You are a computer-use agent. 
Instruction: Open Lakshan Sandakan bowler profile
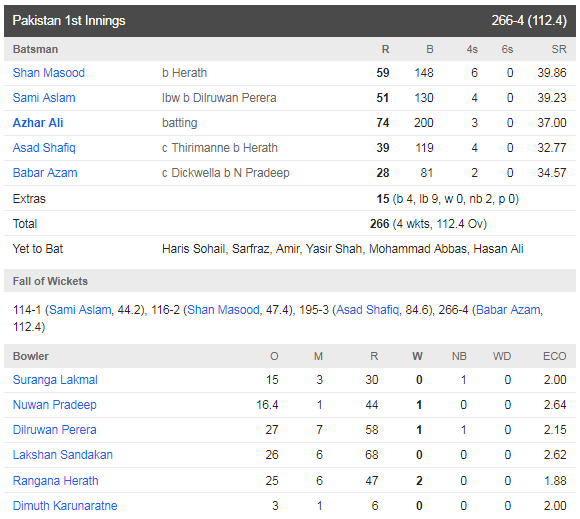(x=63, y=455)
